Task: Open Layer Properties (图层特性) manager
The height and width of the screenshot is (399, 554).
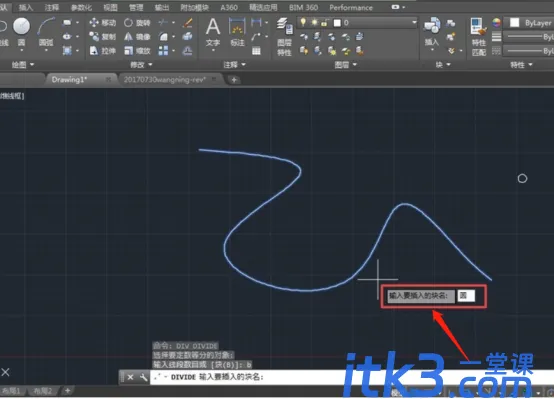Action: point(284,37)
